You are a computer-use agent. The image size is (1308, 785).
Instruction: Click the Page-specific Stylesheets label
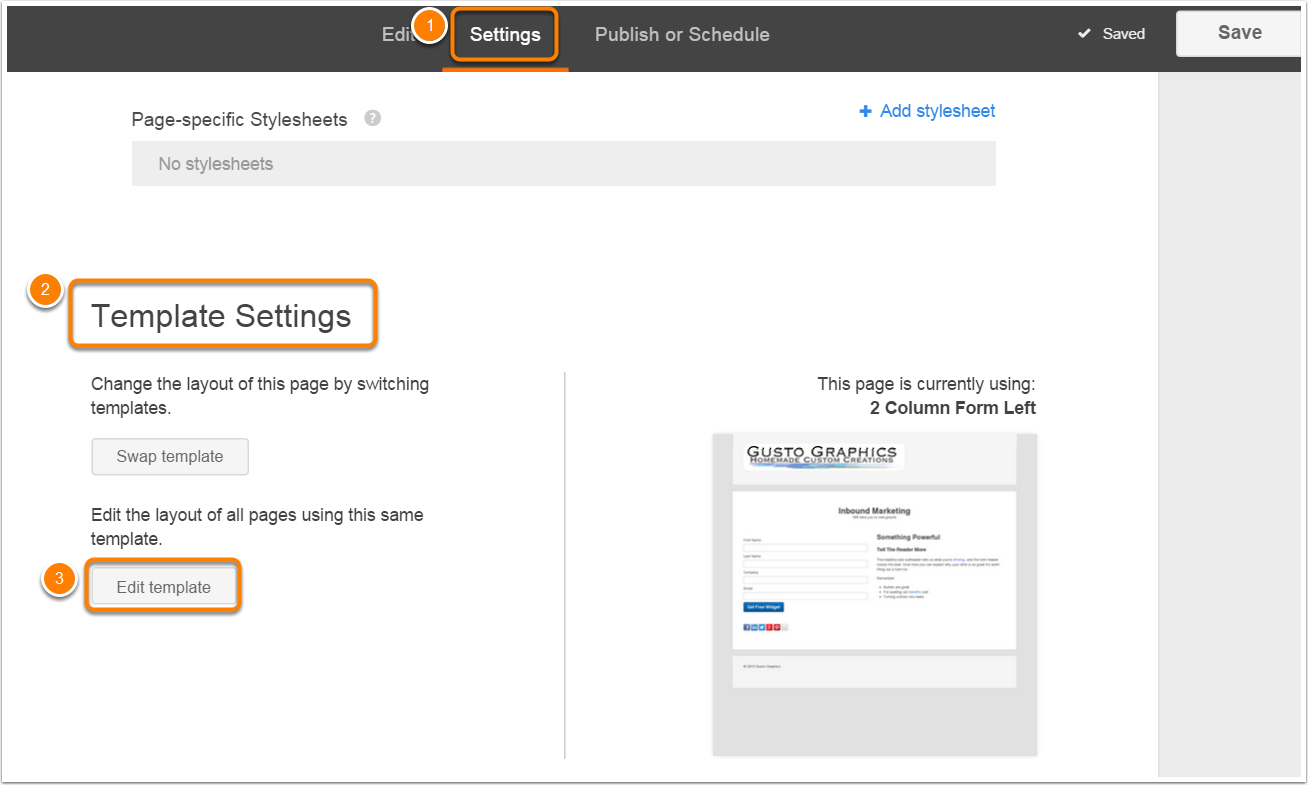(240, 119)
